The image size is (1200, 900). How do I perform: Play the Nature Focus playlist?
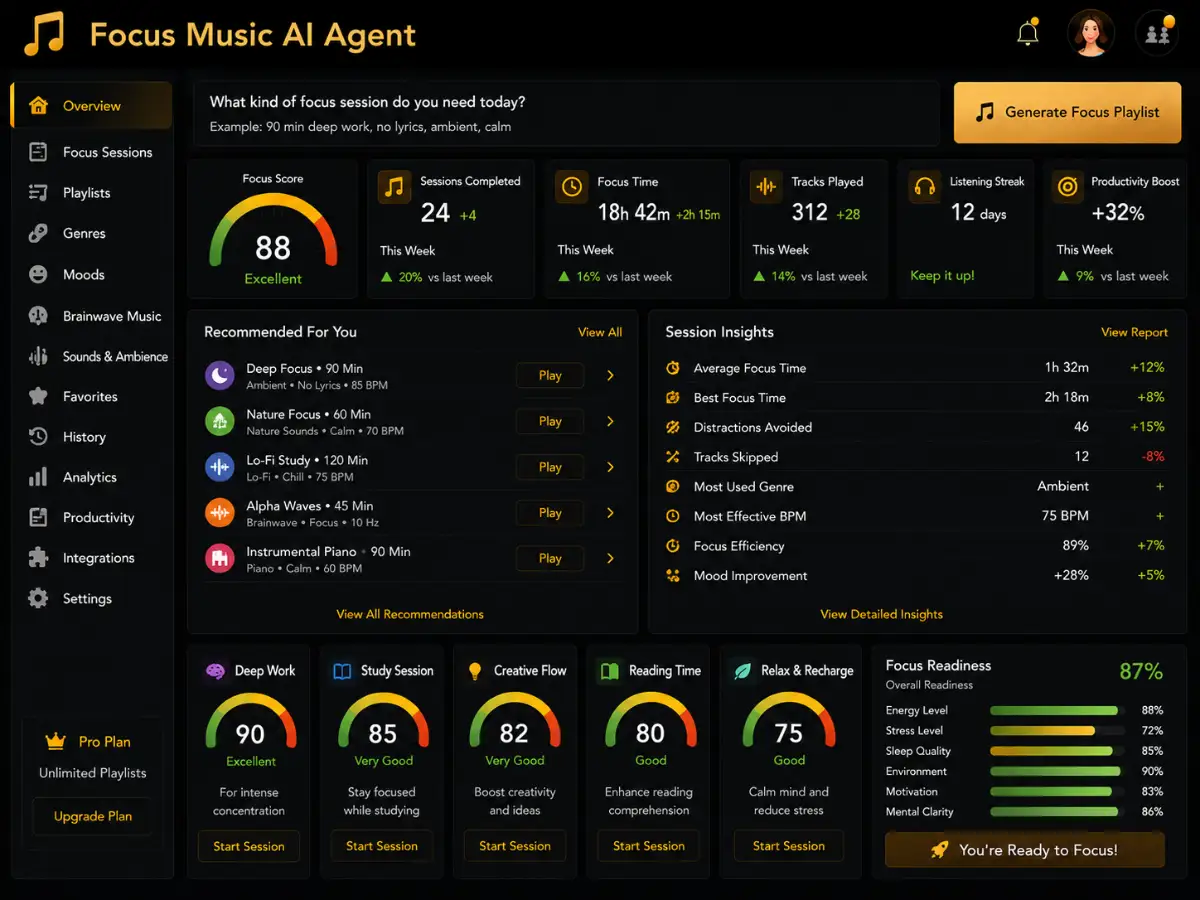click(550, 421)
